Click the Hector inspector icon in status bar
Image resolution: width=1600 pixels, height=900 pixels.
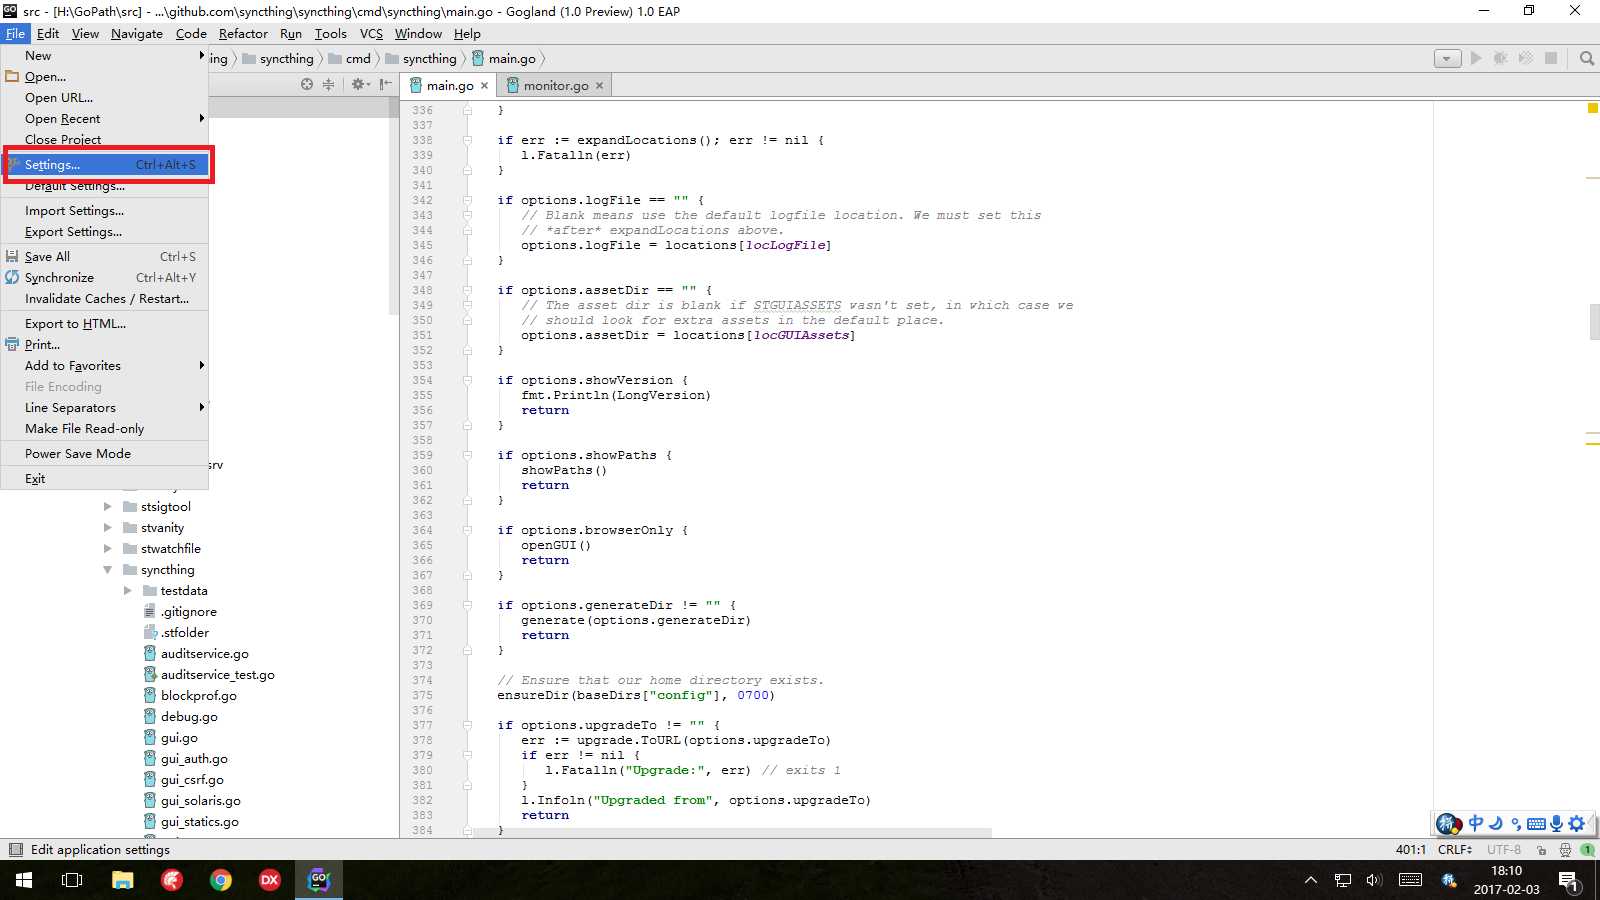point(1565,850)
